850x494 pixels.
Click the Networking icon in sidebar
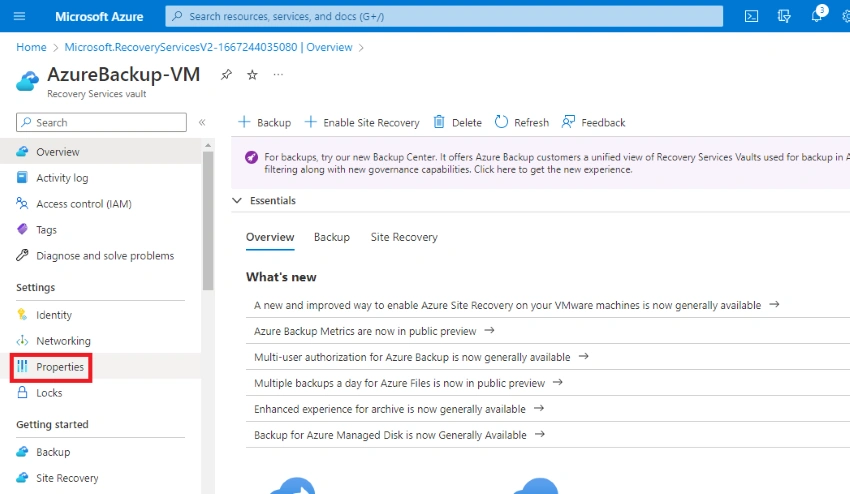pos(22,341)
